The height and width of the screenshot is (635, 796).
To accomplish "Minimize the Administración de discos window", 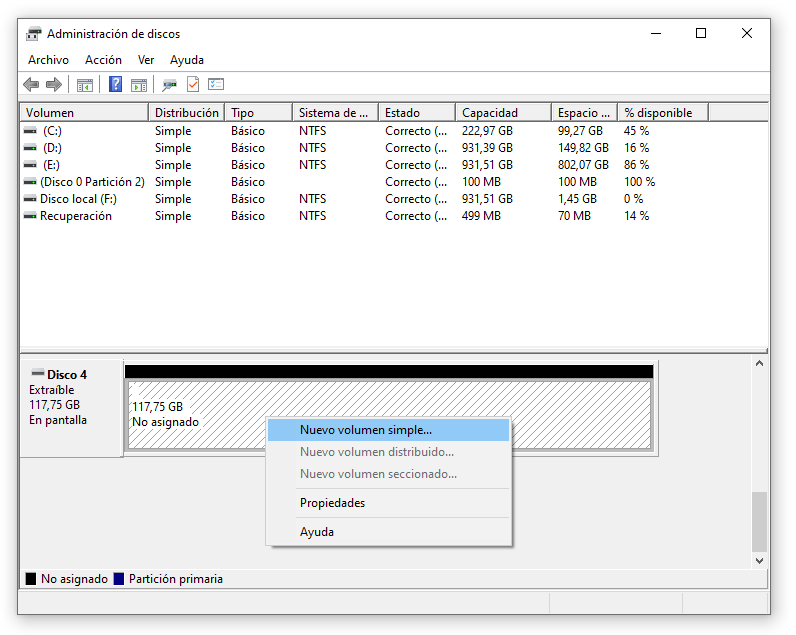I will pos(656,34).
